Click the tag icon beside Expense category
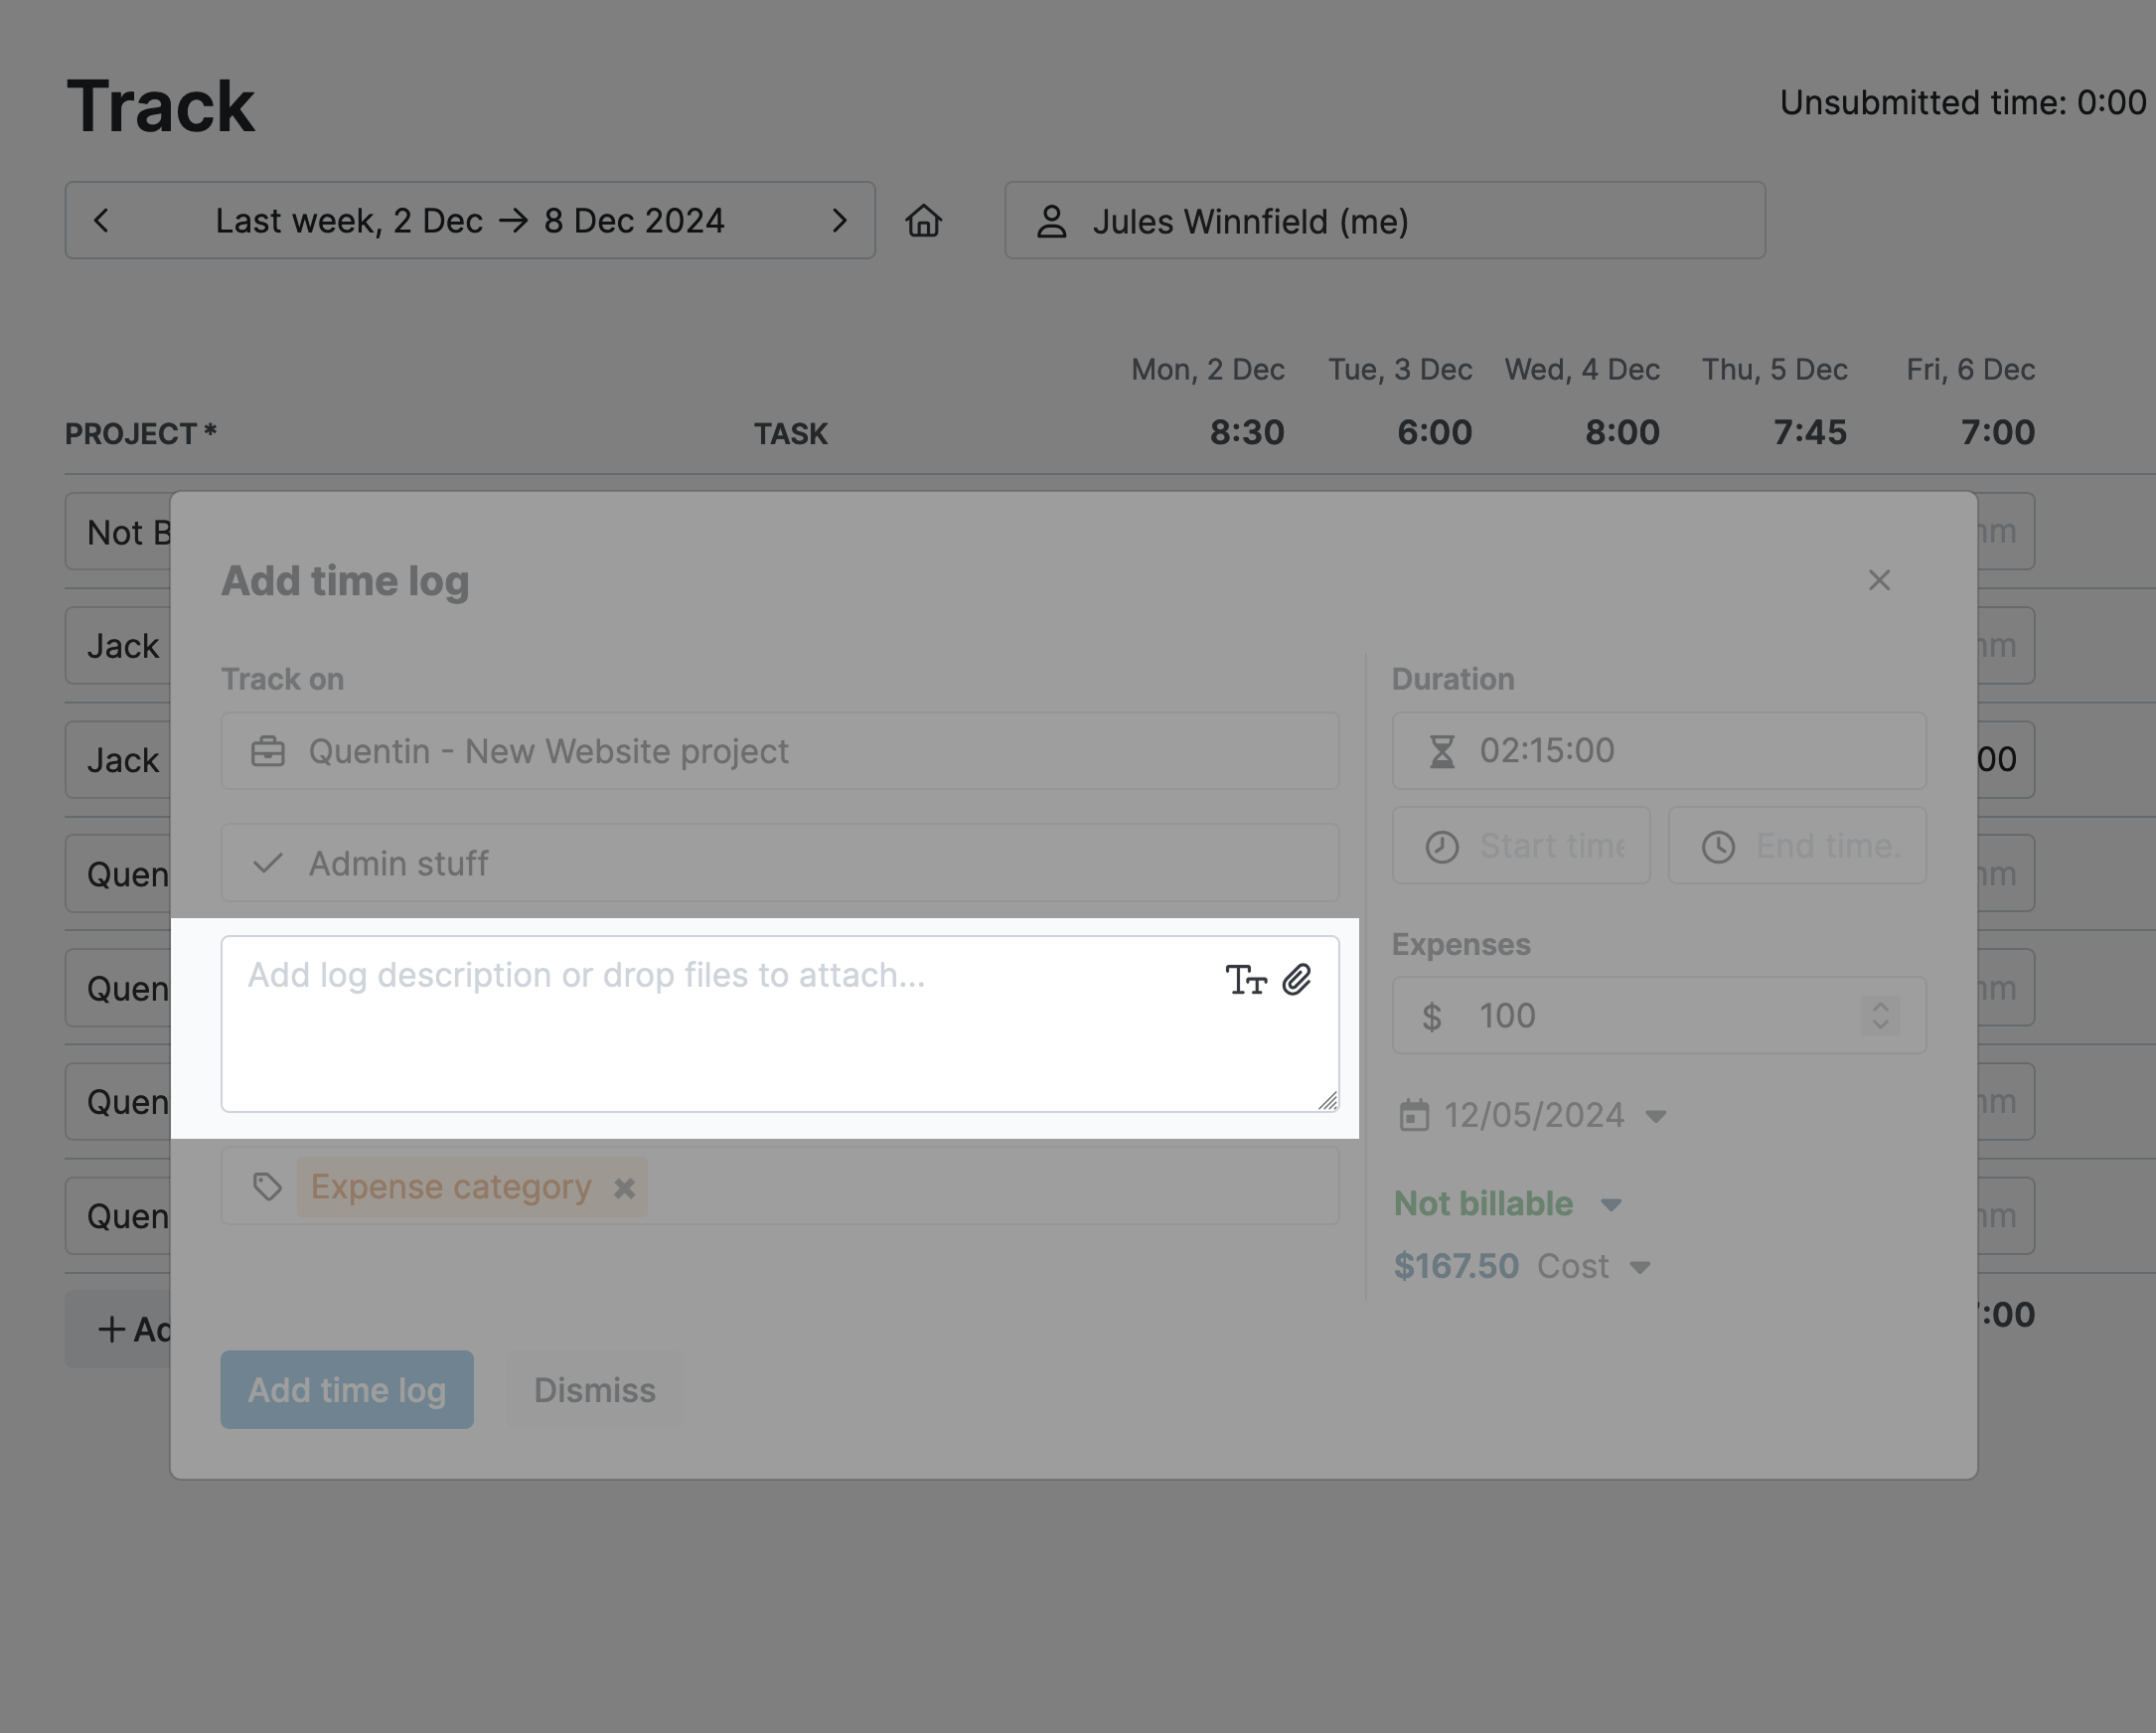Viewport: 2156px width, 1733px height. (267, 1187)
